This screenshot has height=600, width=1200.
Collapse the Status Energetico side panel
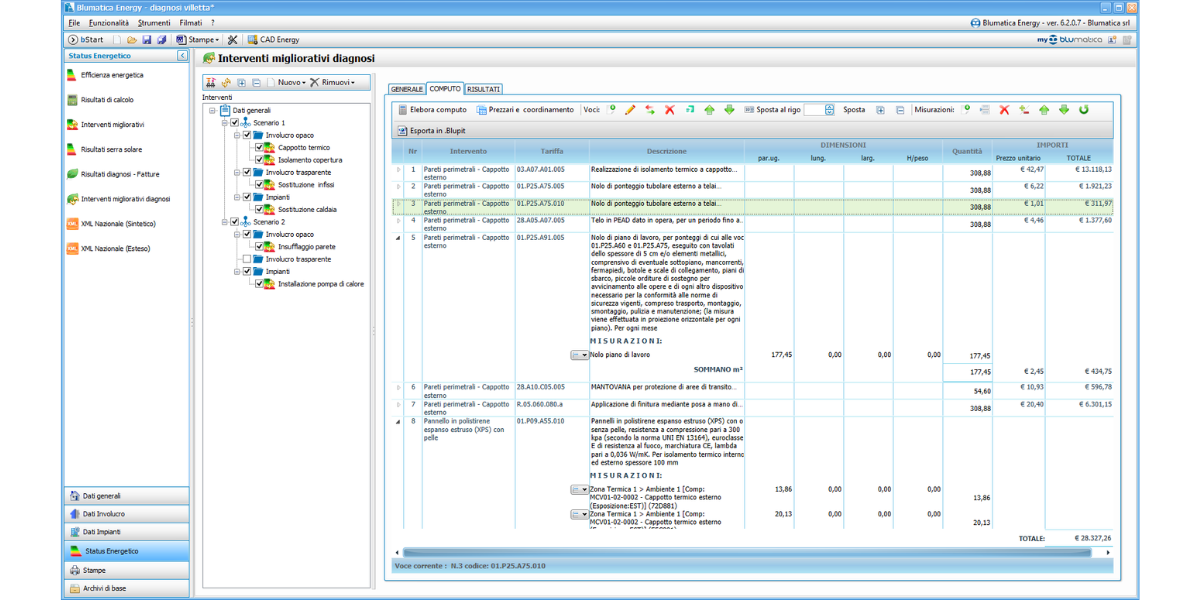tap(182, 56)
